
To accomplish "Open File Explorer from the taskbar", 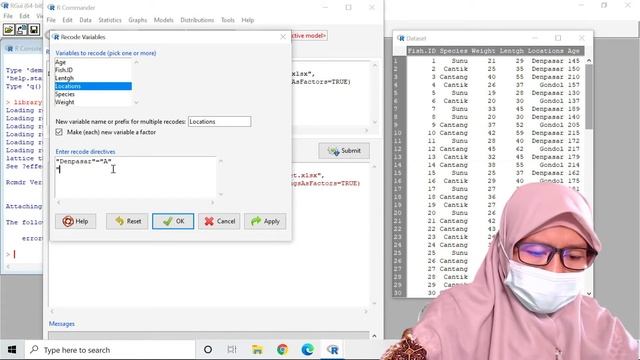I will 257,350.
